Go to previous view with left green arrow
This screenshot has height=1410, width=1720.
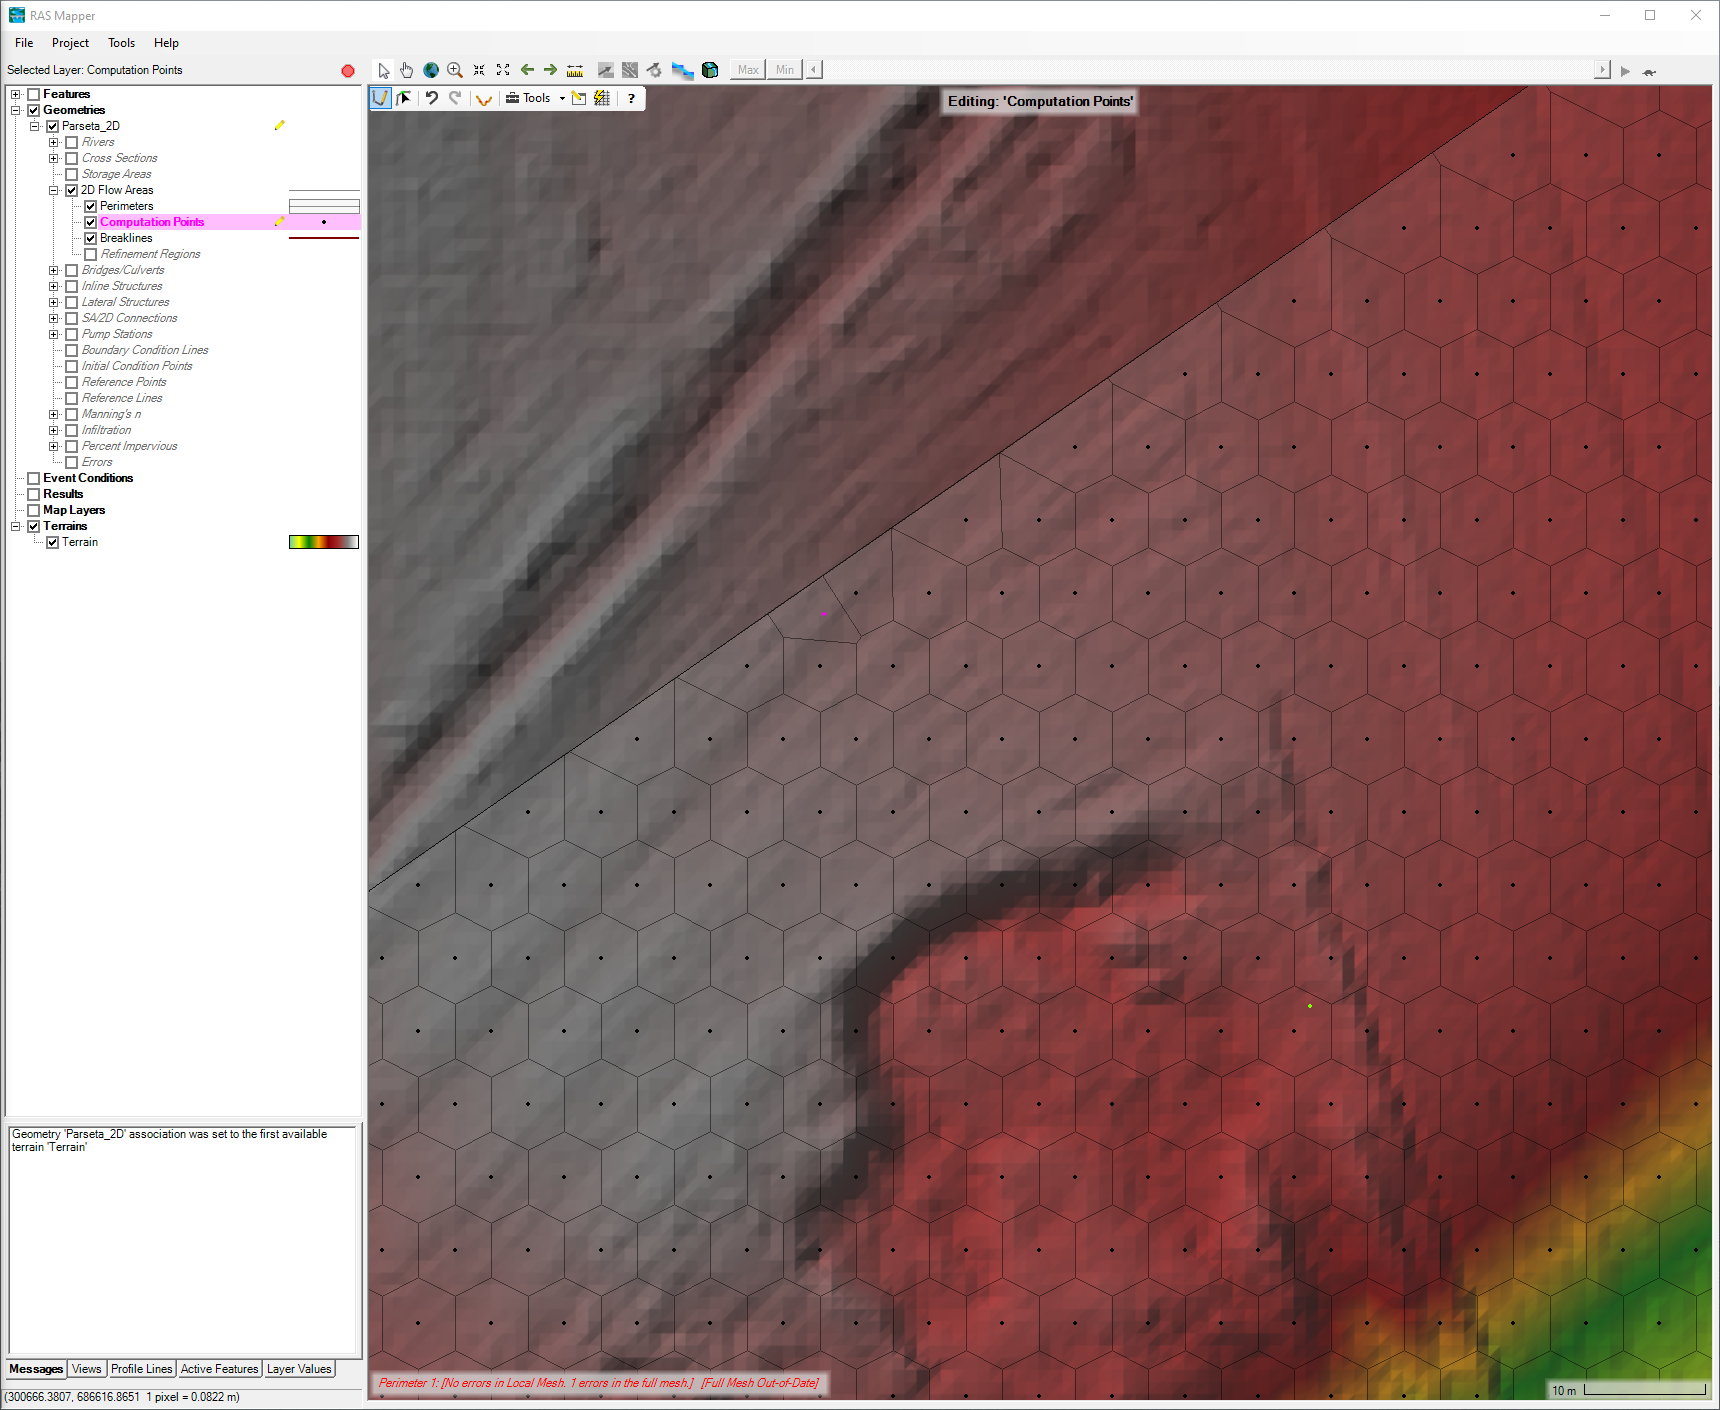click(x=527, y=70)
